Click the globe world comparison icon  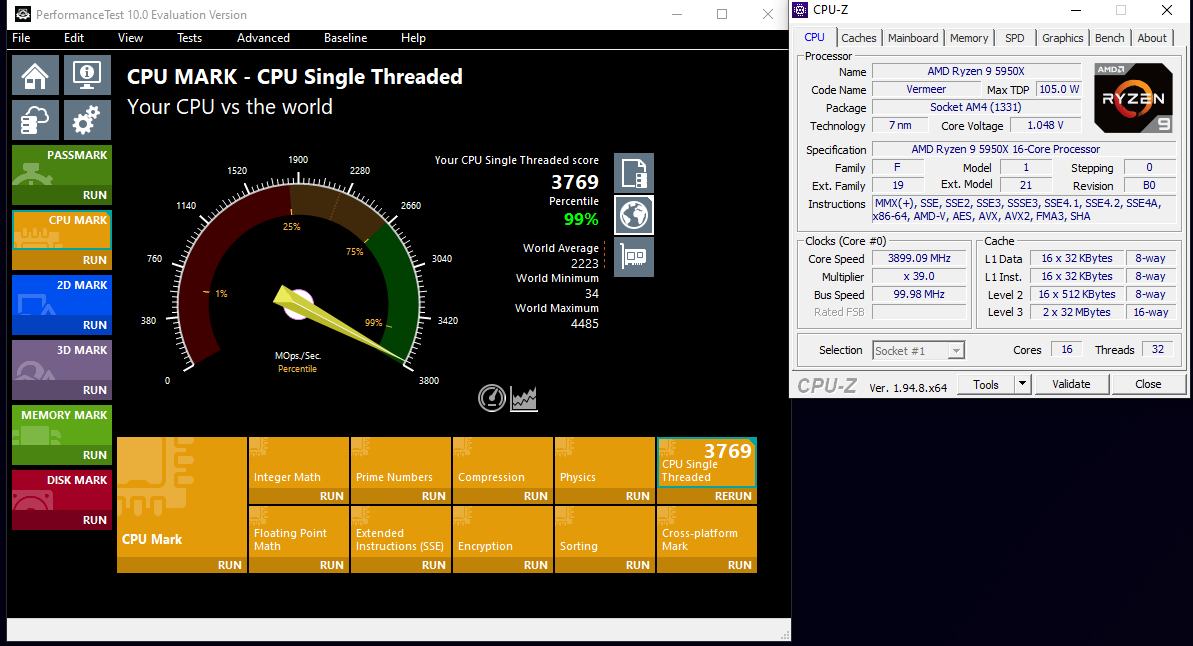click(634, 215)
